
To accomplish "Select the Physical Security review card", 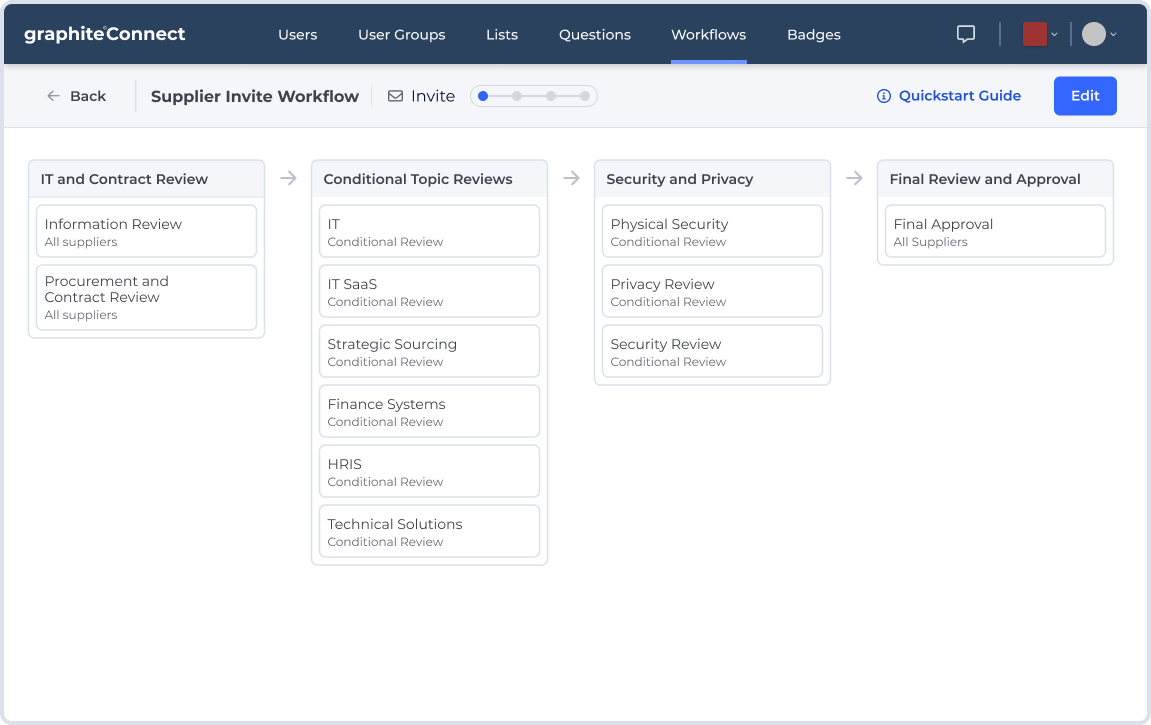I will click(712, 231).
